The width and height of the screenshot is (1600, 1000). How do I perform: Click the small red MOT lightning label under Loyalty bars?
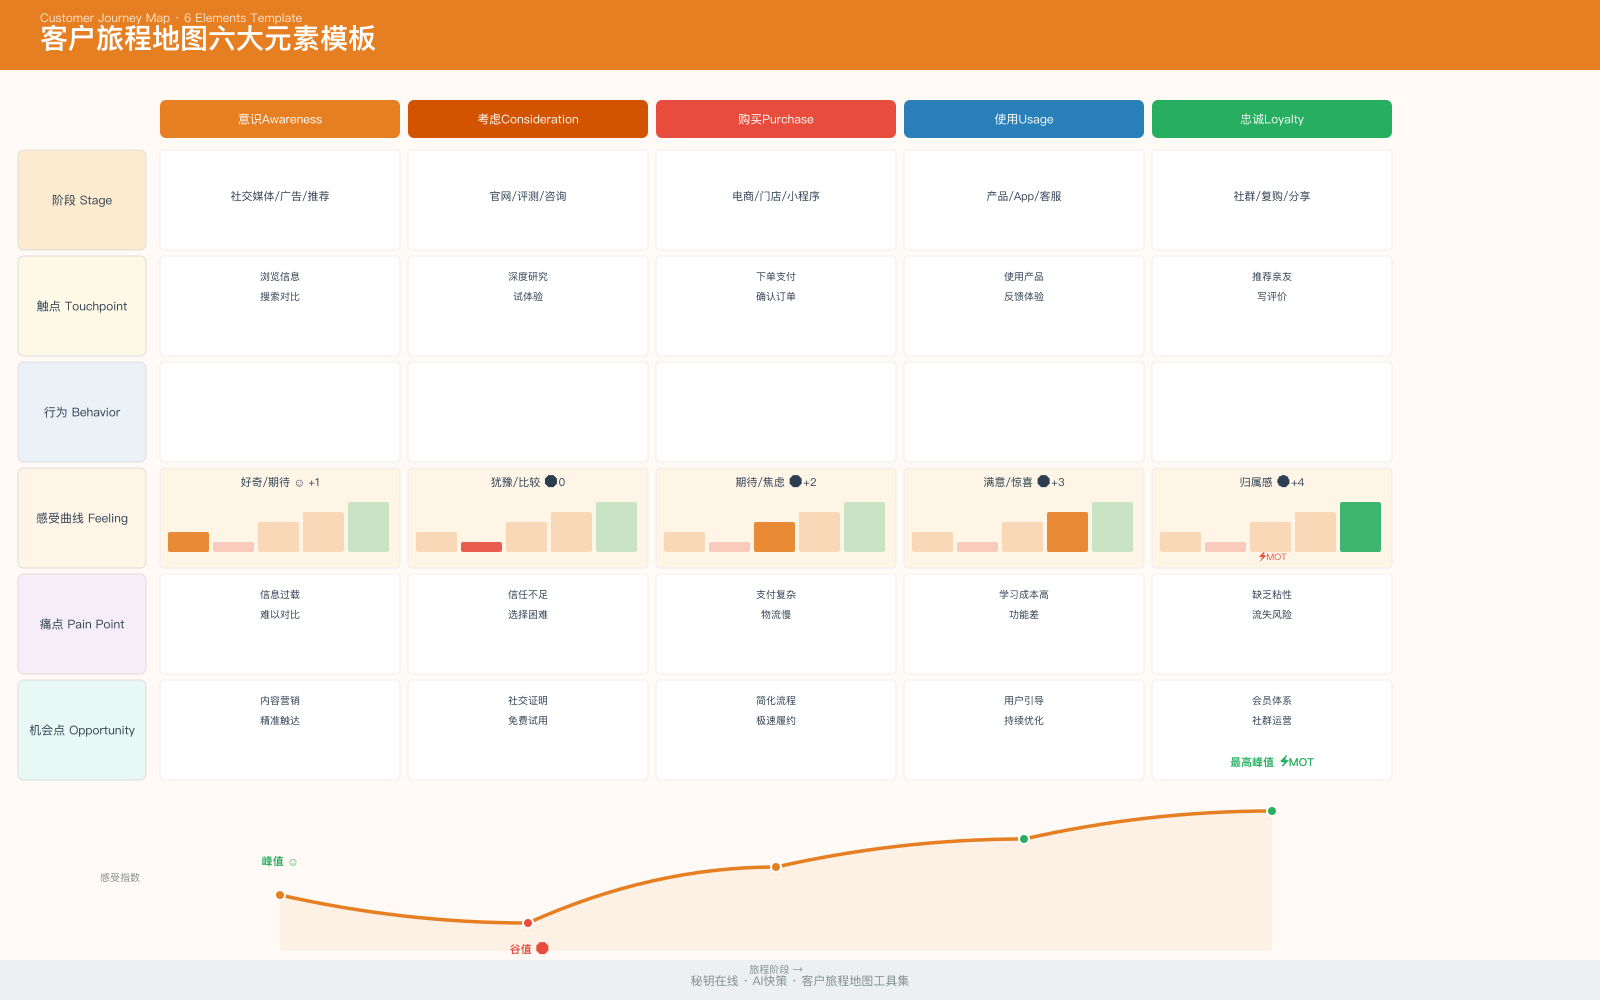(x=1272, y=557)
